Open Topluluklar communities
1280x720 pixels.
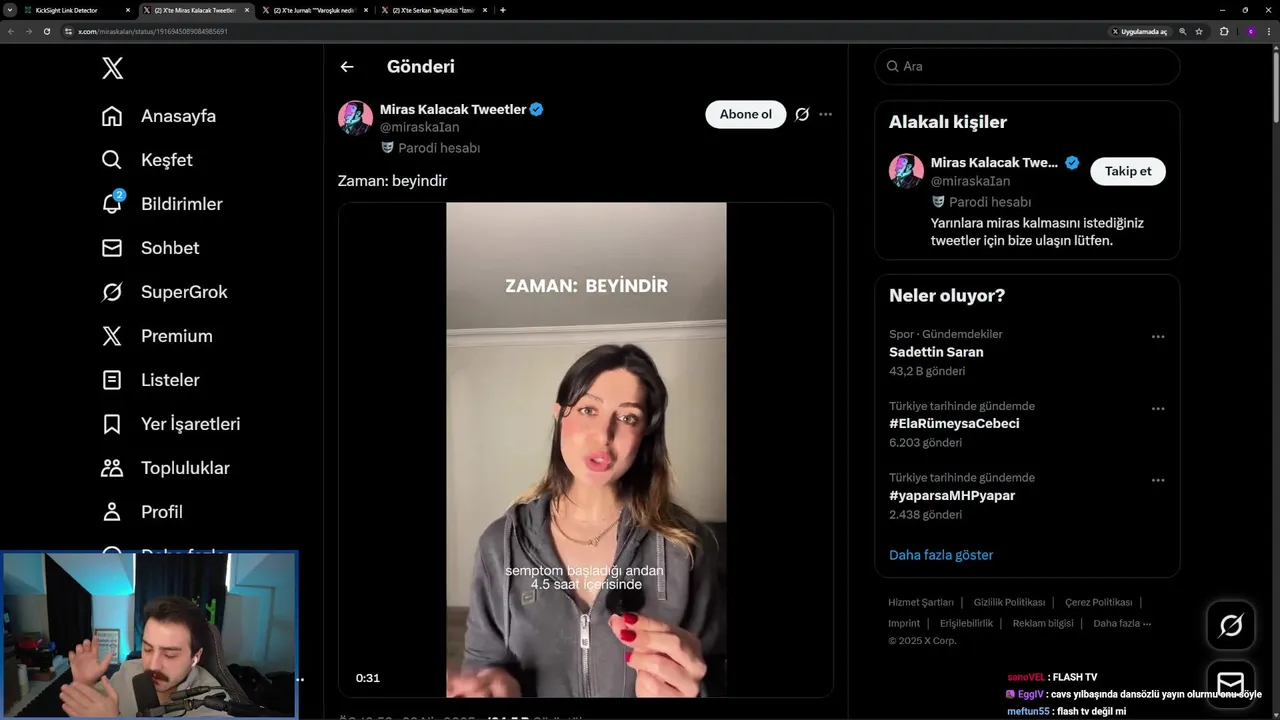(166, 468)
